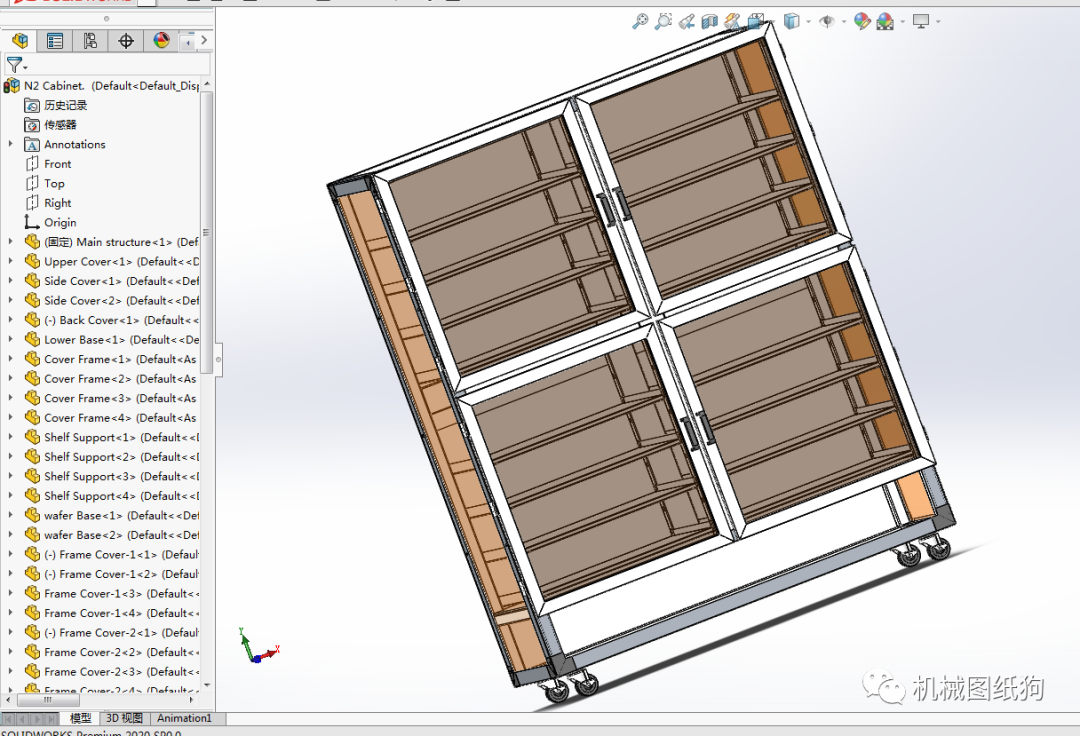The image size is (1080, 736).
Task: Expand Back Cover<1> component
Action: point(10,319)
